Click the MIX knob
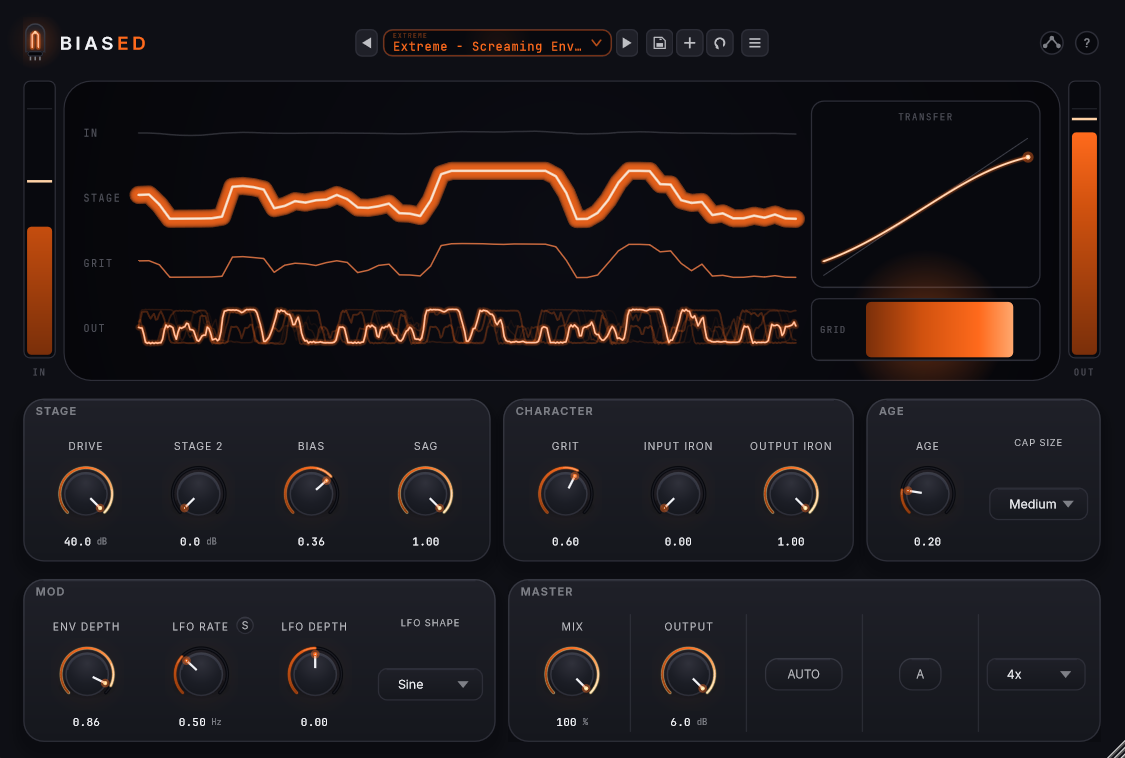The width and height of the screenshot is (1125, 758). coord(572,673)
